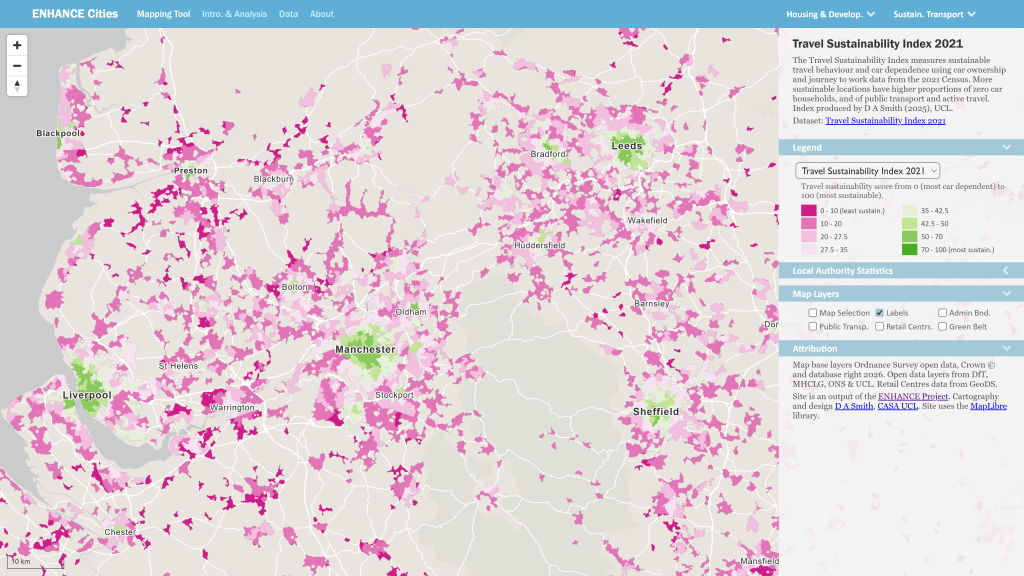
Task: Open the Intro. & Analysis page
Action: [234, 14]
